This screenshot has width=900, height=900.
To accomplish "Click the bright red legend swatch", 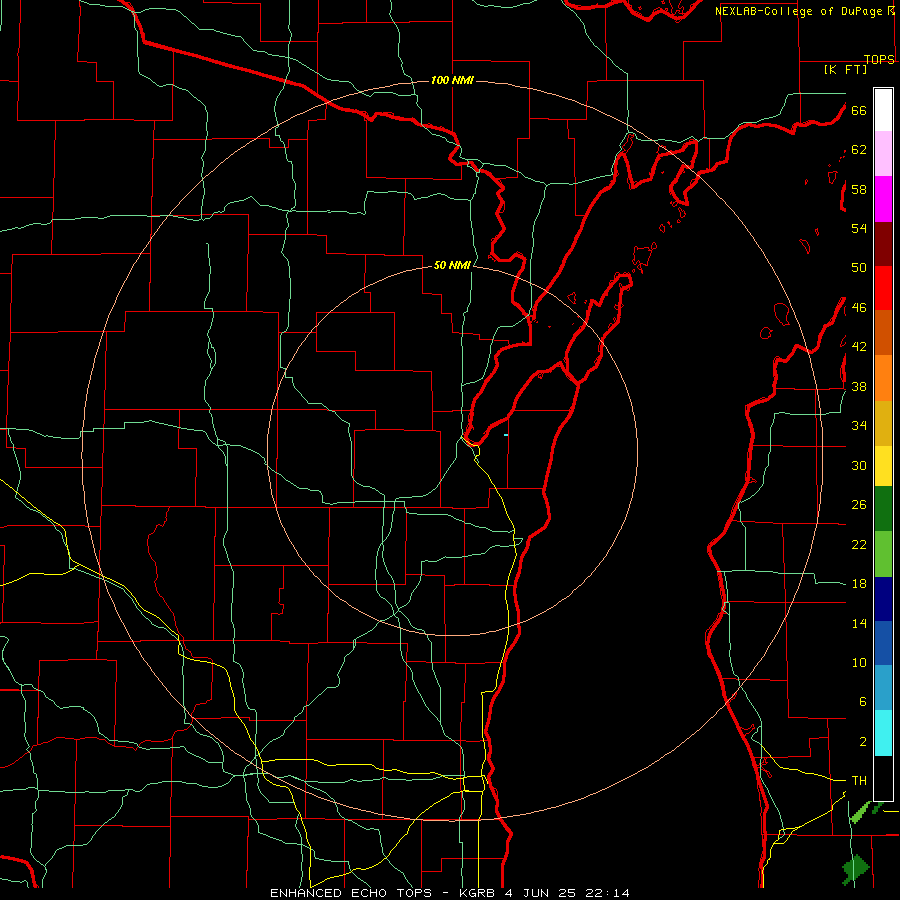I will point(883,288).
